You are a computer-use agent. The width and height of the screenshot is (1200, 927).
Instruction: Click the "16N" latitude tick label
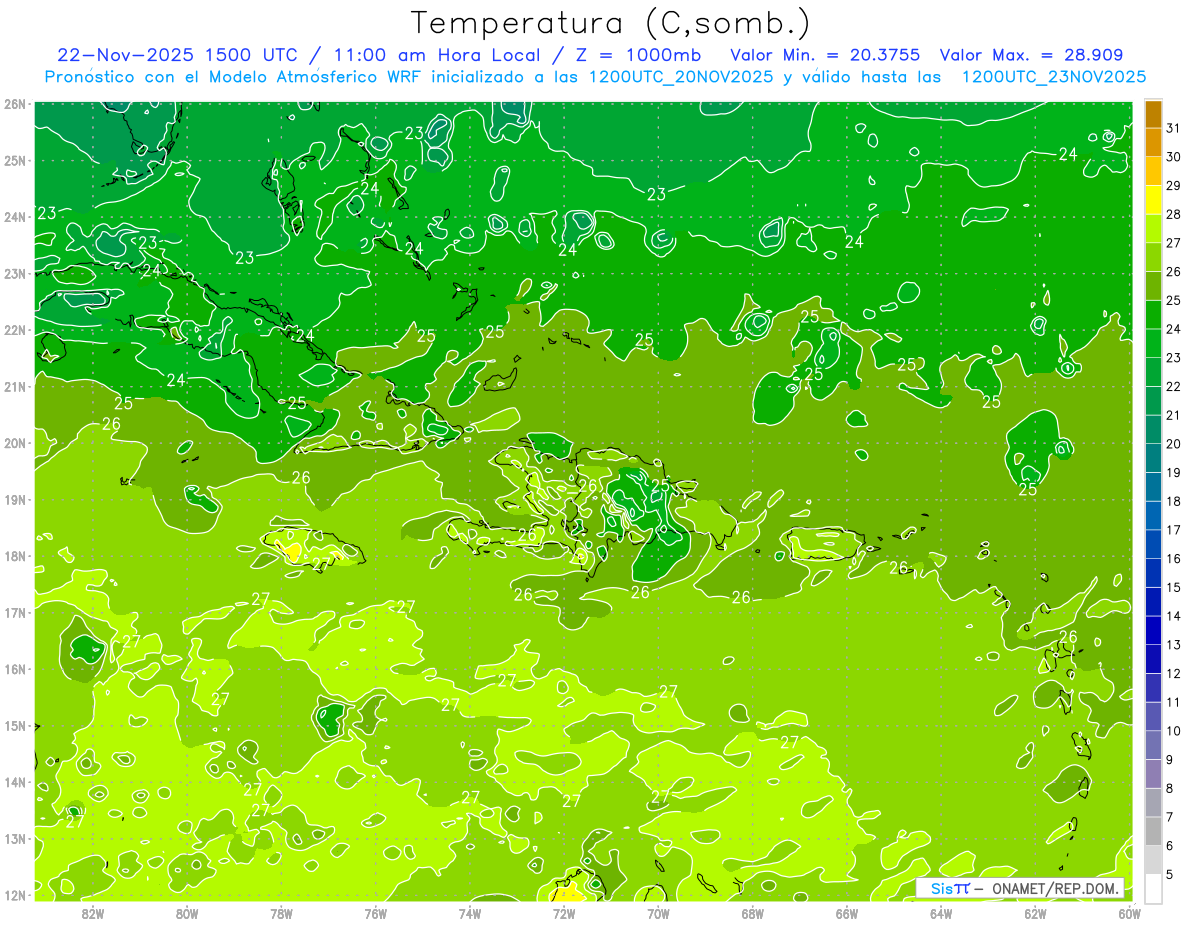point(16,669)
